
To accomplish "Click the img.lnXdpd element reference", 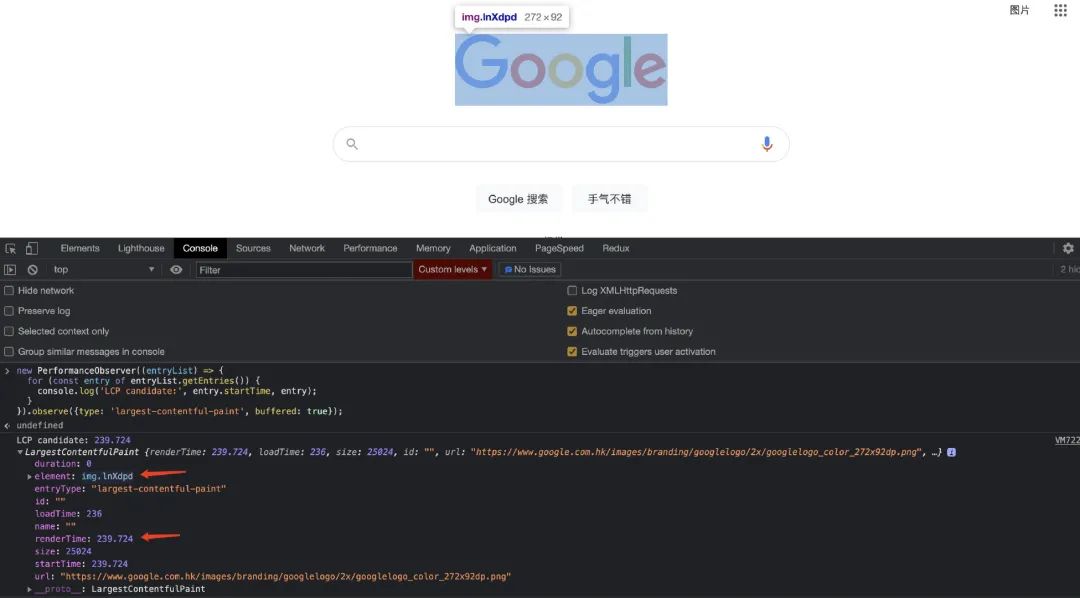I will tap(107, 477).
